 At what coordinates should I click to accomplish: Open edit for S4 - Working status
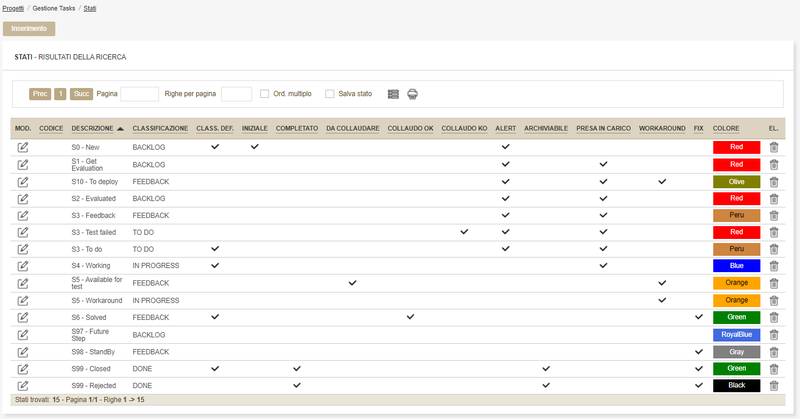click(x=23, y=266)
